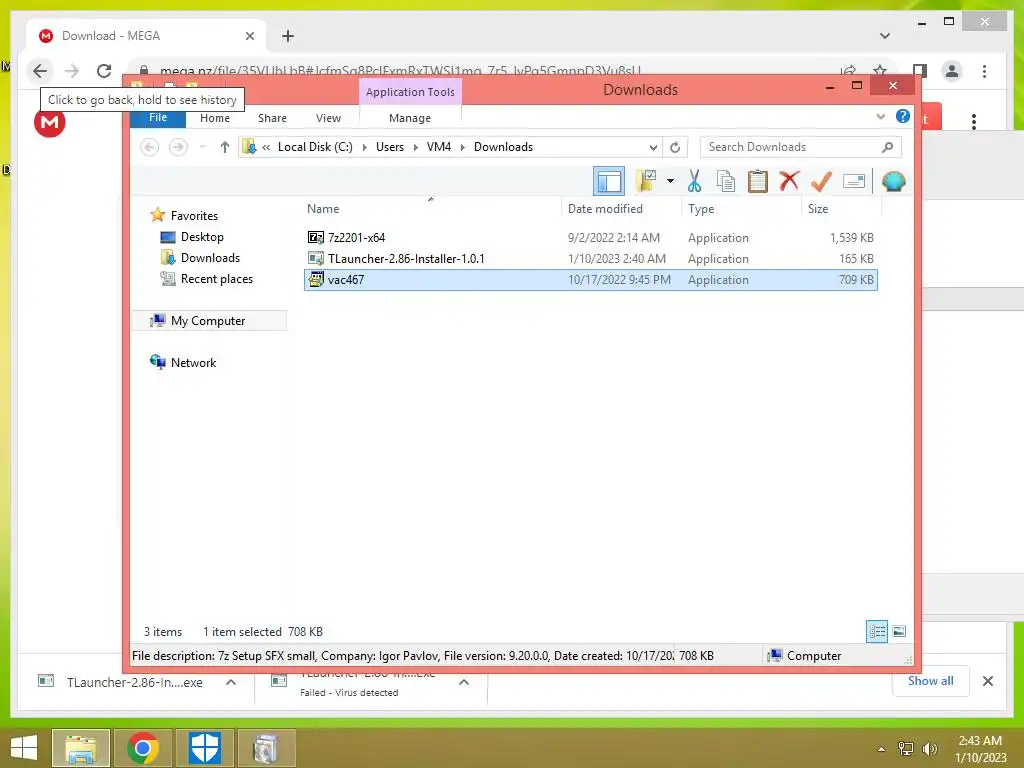Click Explorer's Forward navigation arrow
This screenshot has width=1024, height=768.
point(178,147)
